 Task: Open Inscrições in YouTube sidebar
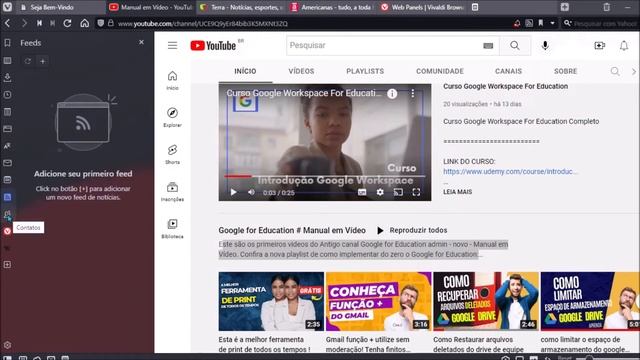pos(172,191)
